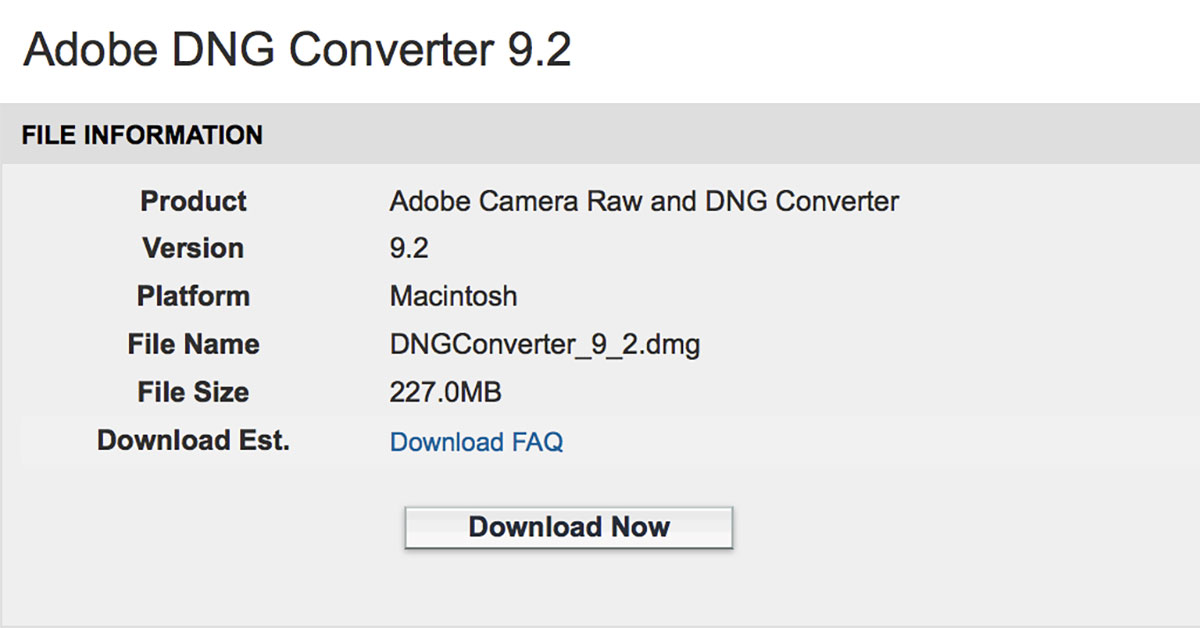
Task: Click inside the Download Now button border
Action: pos(567,527)
